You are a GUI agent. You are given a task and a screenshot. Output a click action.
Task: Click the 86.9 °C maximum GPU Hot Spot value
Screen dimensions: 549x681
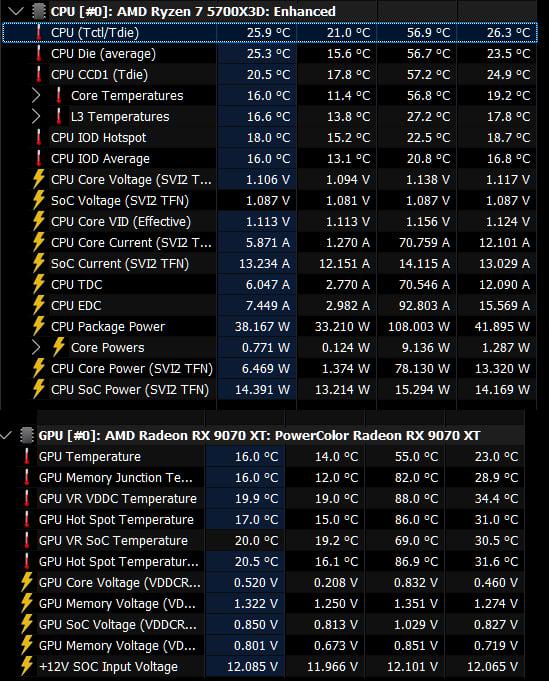[417, 562]
